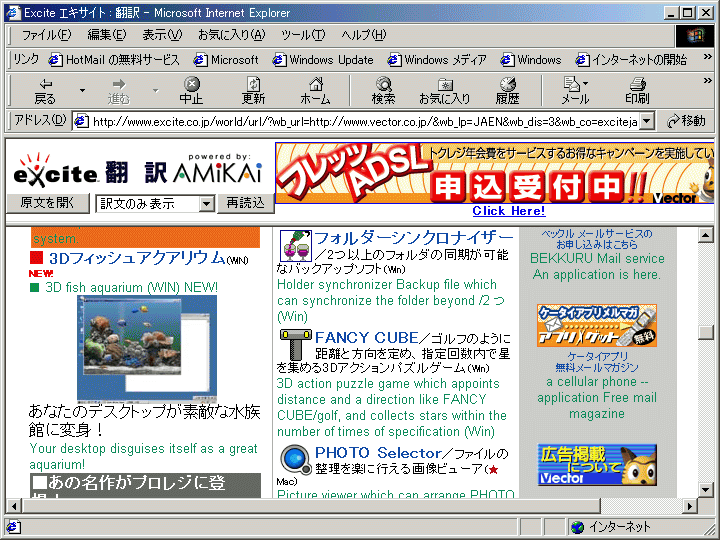720x540 pixels.
Task: Print the page with 印刷 button
Action: coord(637,91)
